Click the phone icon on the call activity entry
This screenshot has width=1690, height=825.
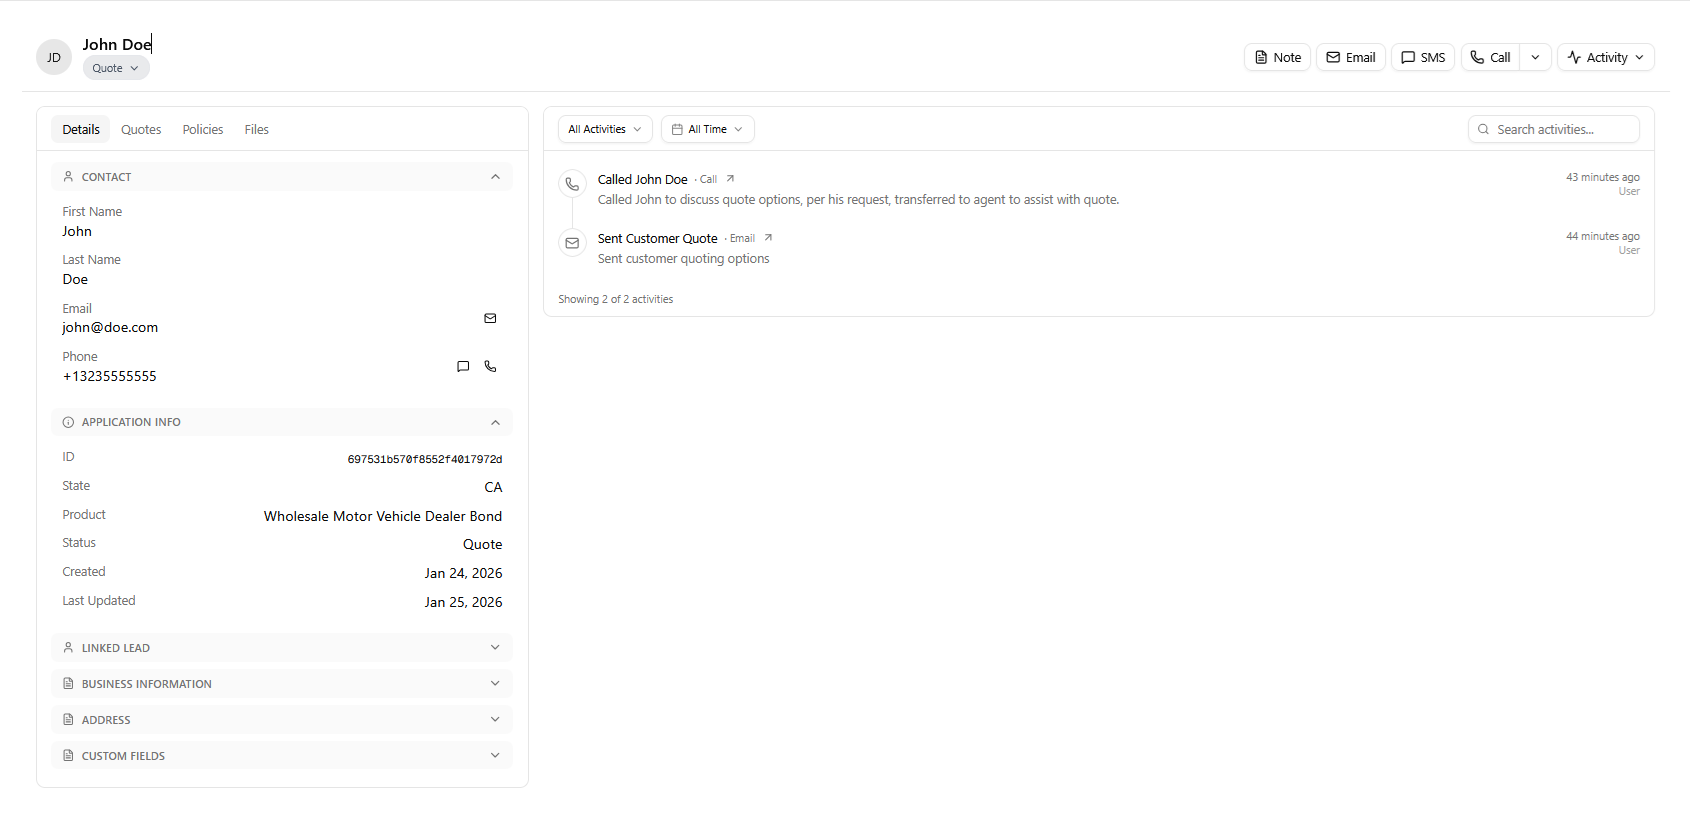pyautogui.click(x=572, y=184)
